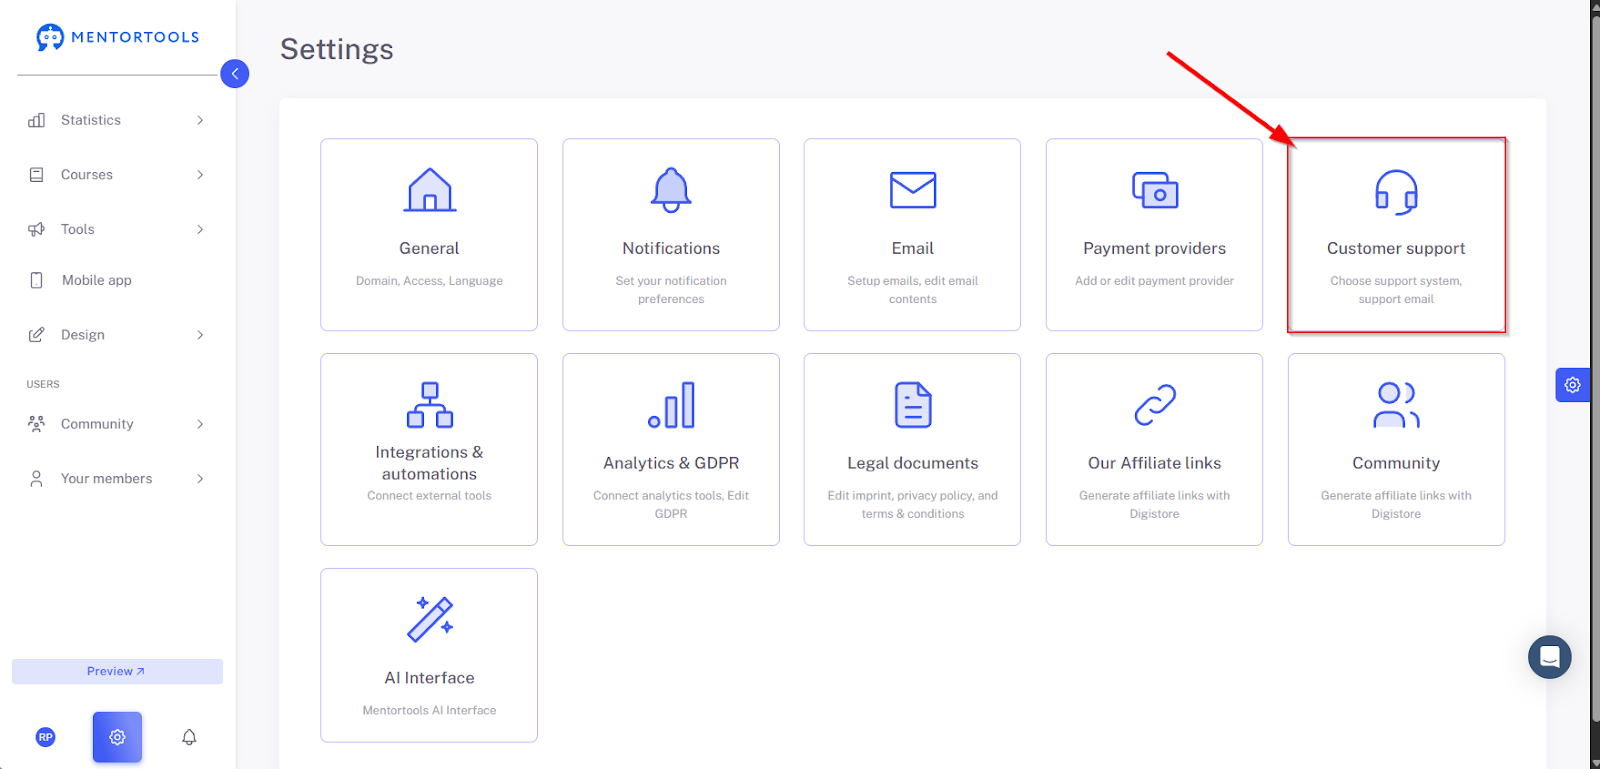Click the Customer support headset icon
Viewport: 1600px width, 769px height.
(1396, 192)
